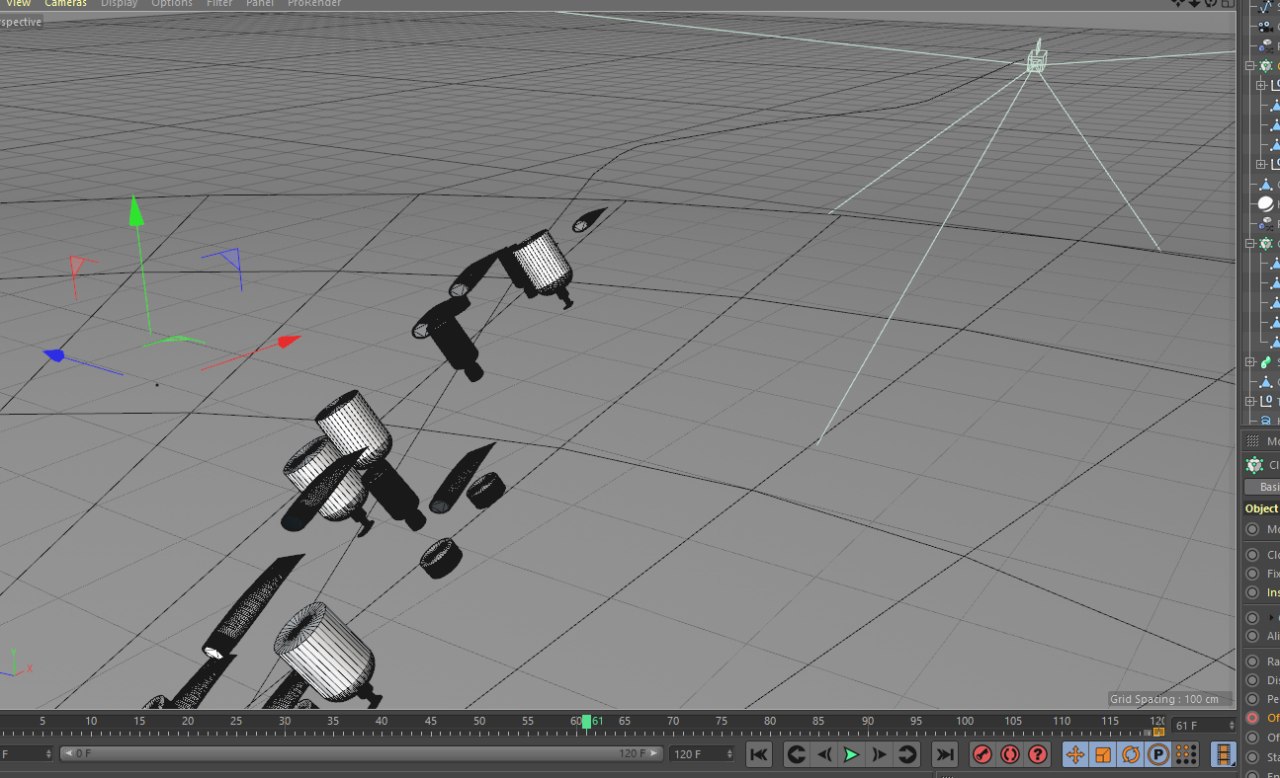Step back one frame
1280x778 pixels.
824,754
